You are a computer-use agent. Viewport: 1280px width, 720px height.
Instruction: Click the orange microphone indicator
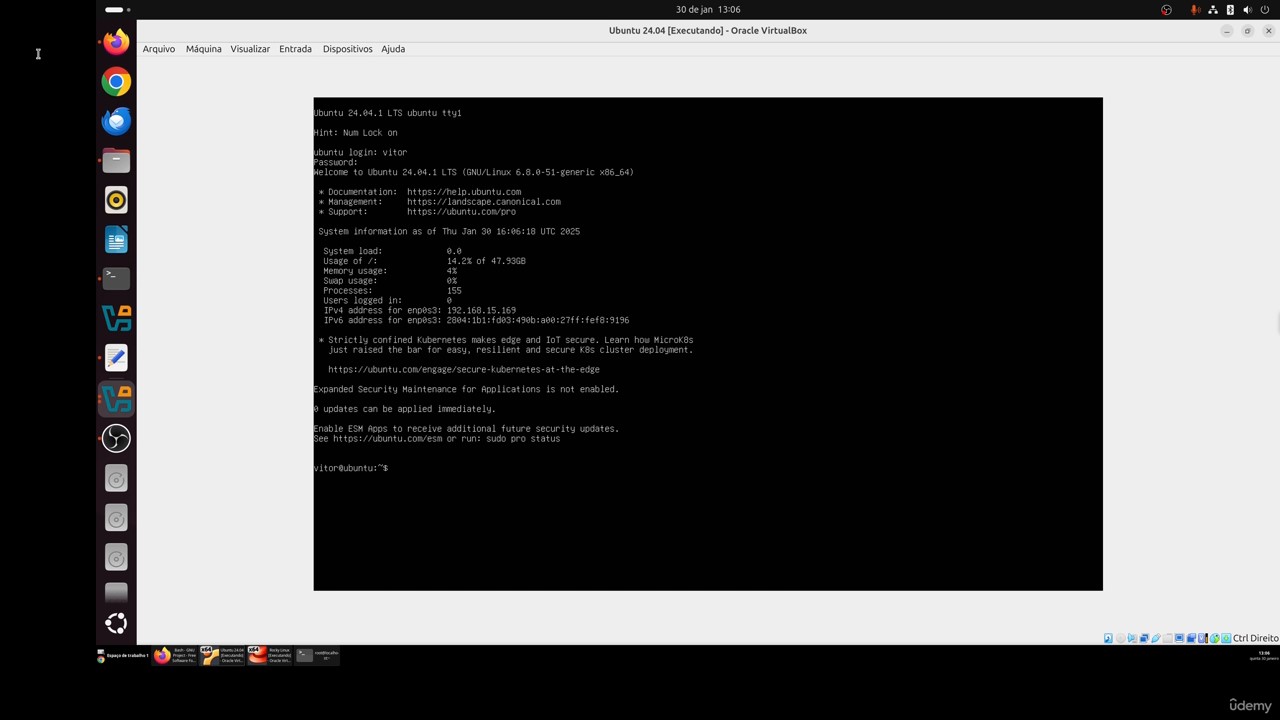pyautogui.click(x=1195, y=10)
